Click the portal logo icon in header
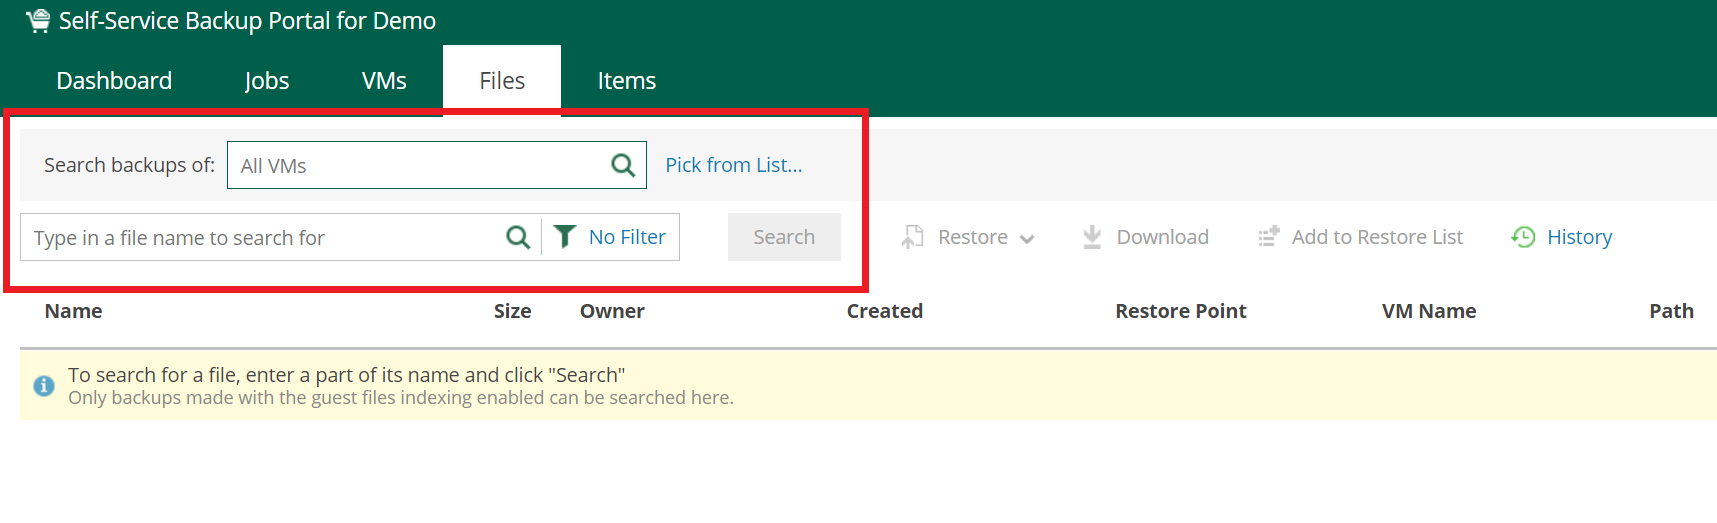The height and width of the screenshot is (523, 1717). click(38, 21)
